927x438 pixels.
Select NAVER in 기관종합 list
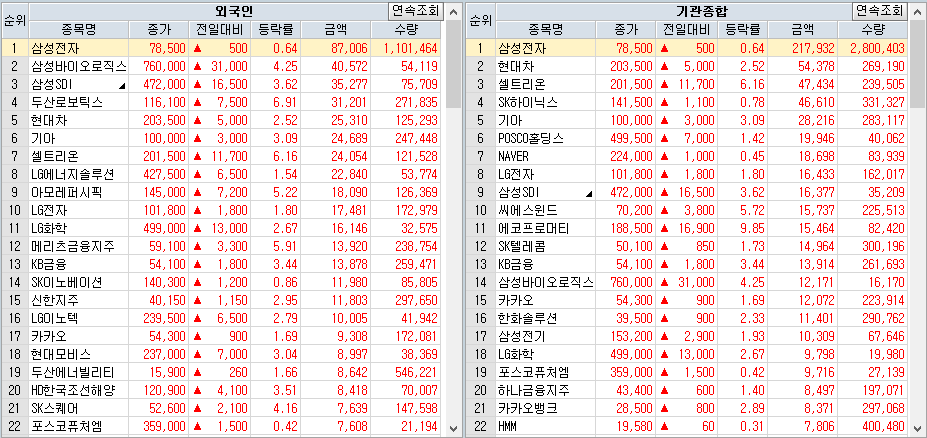tap(514, 156)
